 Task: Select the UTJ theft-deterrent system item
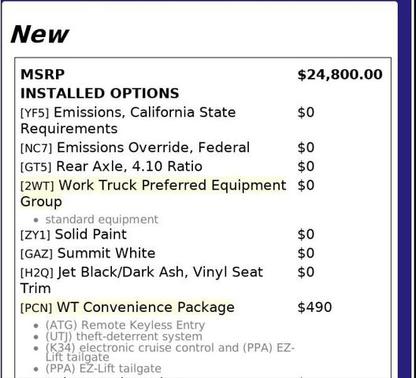click(x=124, y=336)
